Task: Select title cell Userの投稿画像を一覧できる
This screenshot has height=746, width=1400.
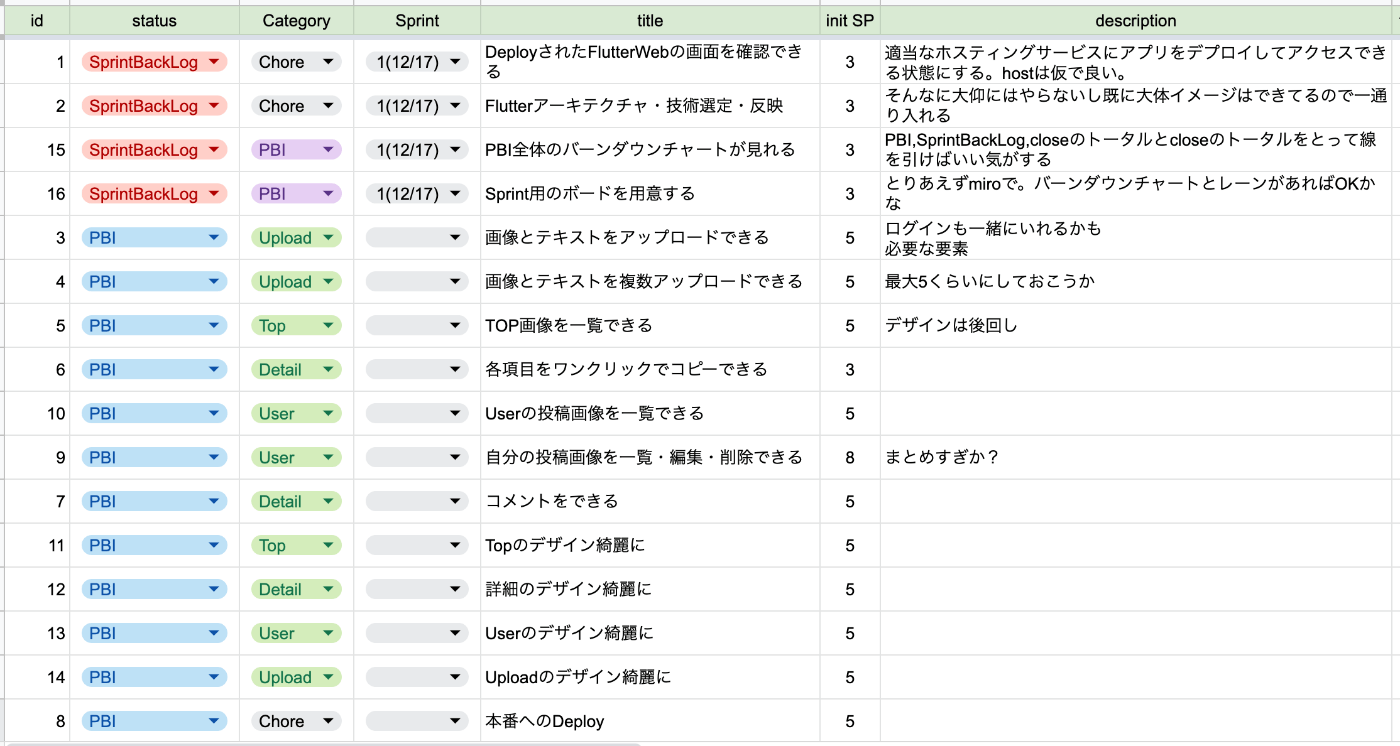Action: point(650,414)
